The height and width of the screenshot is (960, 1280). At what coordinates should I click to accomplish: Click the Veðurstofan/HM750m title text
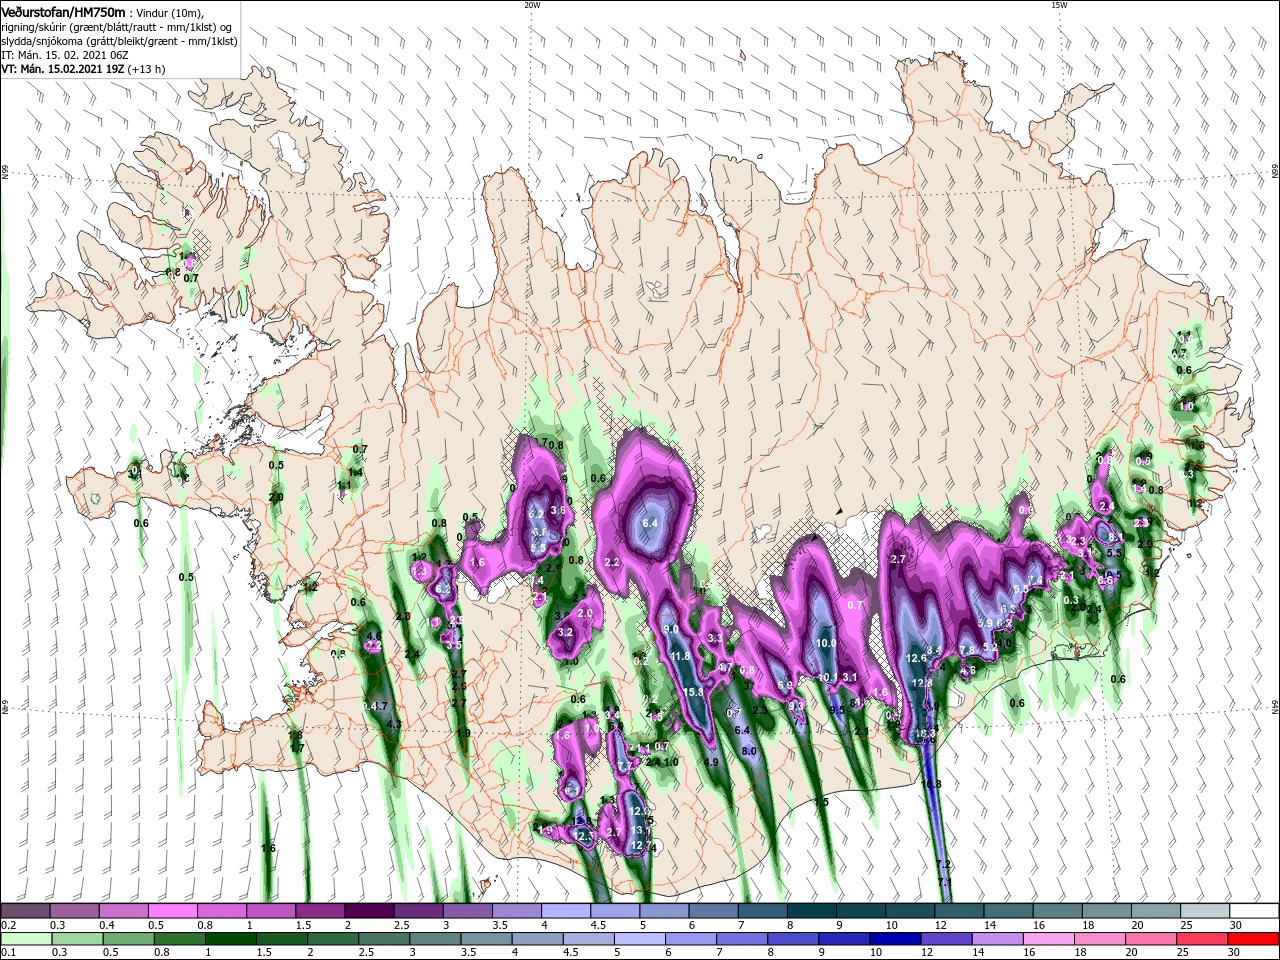pos(64,12)
